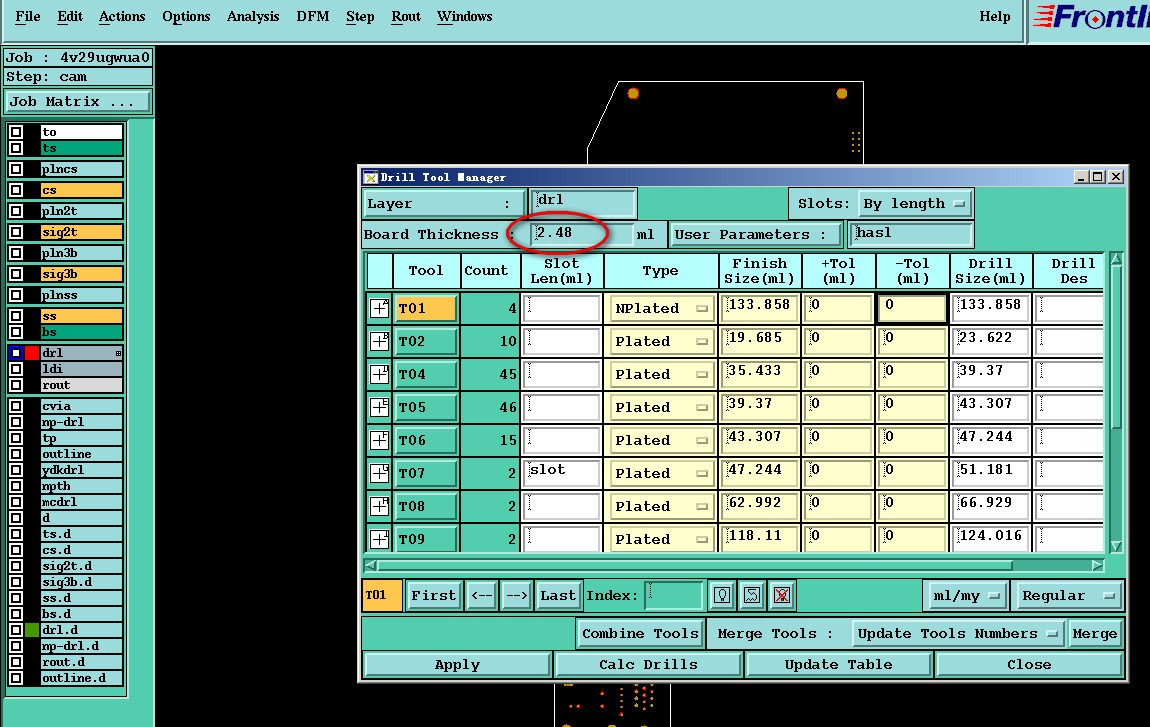The image size is (1150, 727).
Task: Click vertical scrollbar down arrow in tool table
Action: (x=1116, y=547)
